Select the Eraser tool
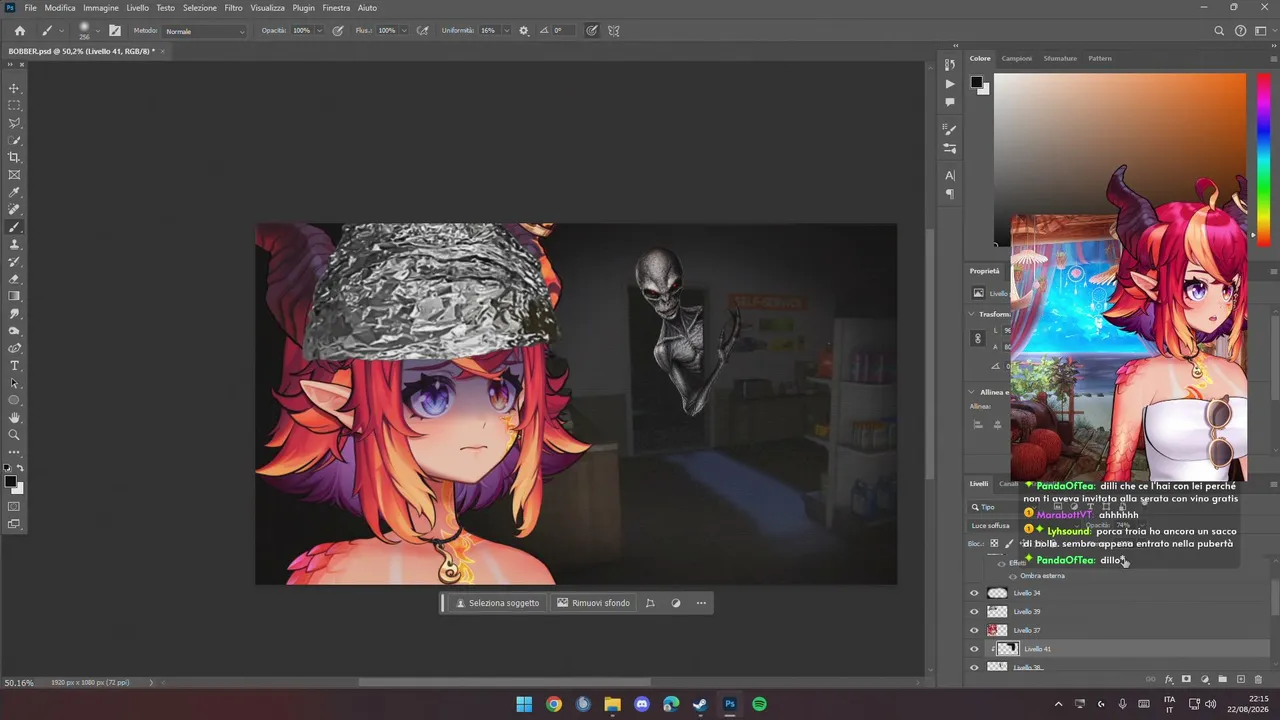This screenshot has height=720, width=1280. (14, 279)
